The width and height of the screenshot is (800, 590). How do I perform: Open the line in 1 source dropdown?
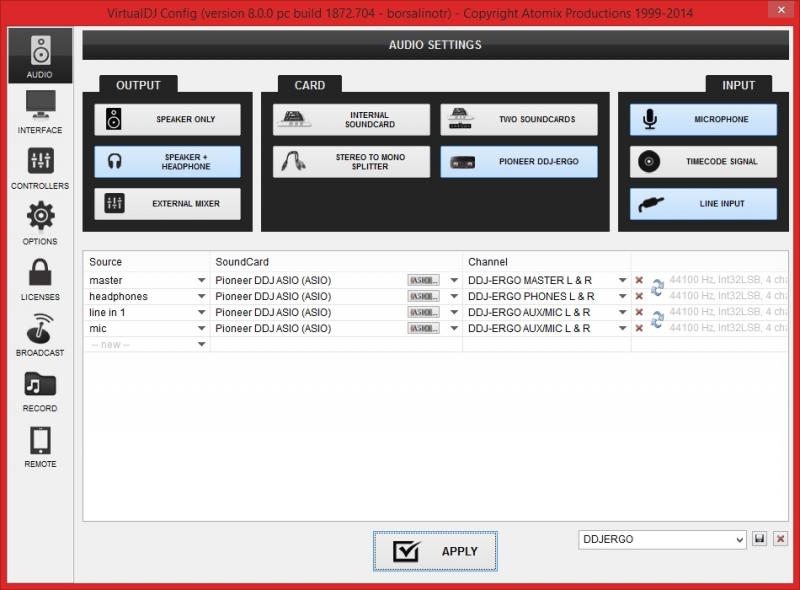(202, 312)
